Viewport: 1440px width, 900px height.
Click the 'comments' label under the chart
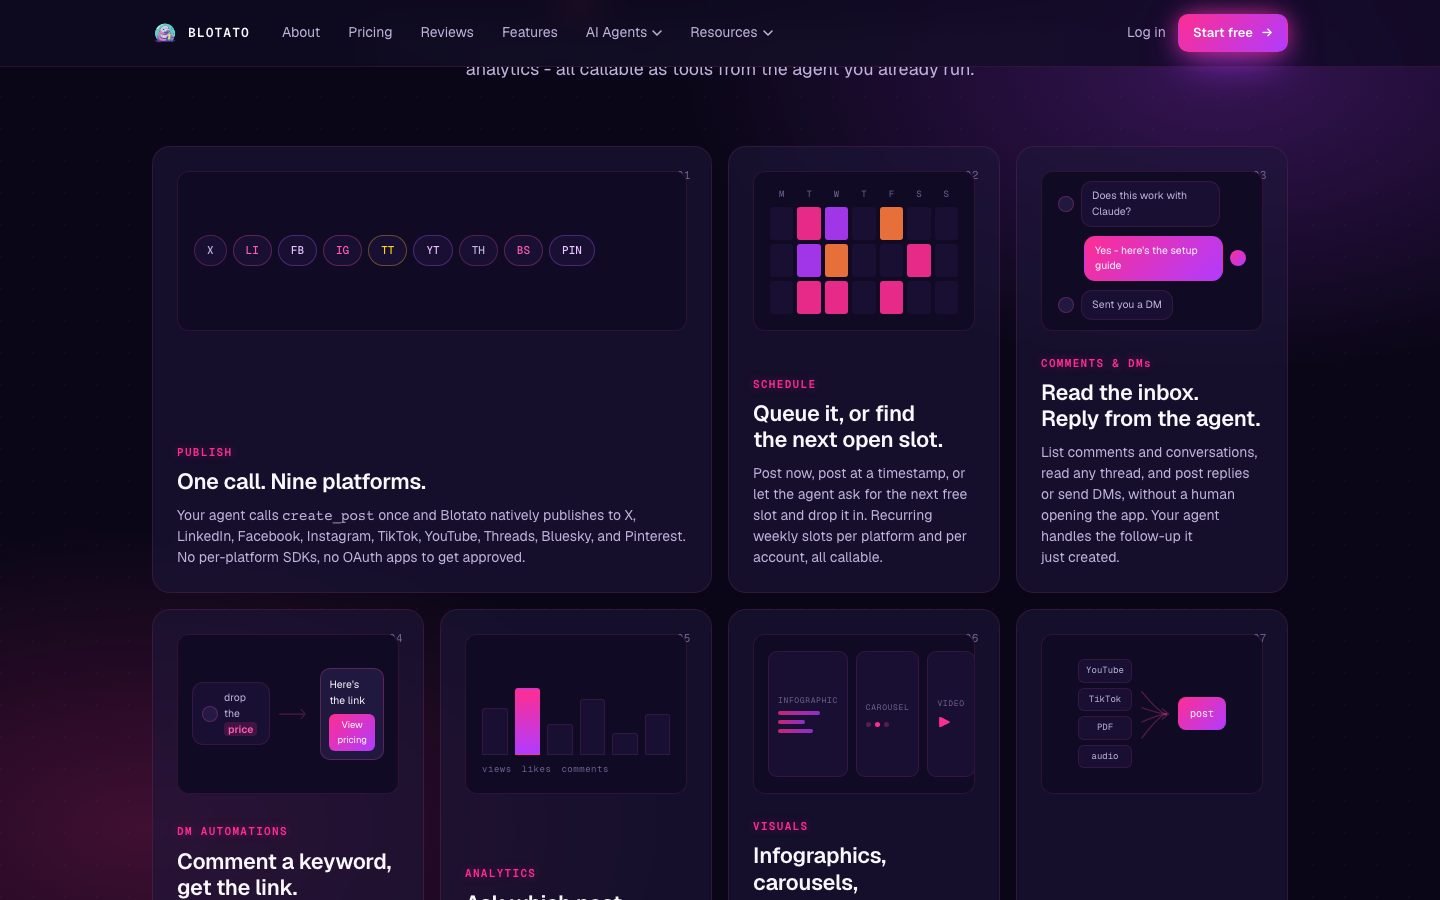coord(585,769)
